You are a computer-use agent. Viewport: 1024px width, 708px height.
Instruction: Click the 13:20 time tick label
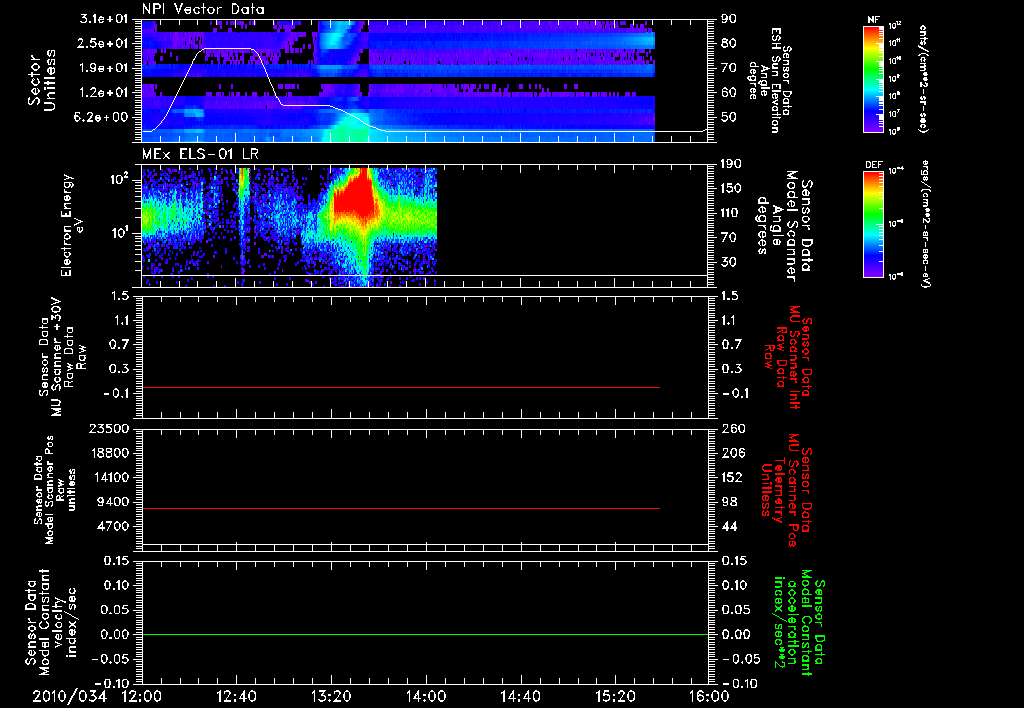[x=331, y=696]
